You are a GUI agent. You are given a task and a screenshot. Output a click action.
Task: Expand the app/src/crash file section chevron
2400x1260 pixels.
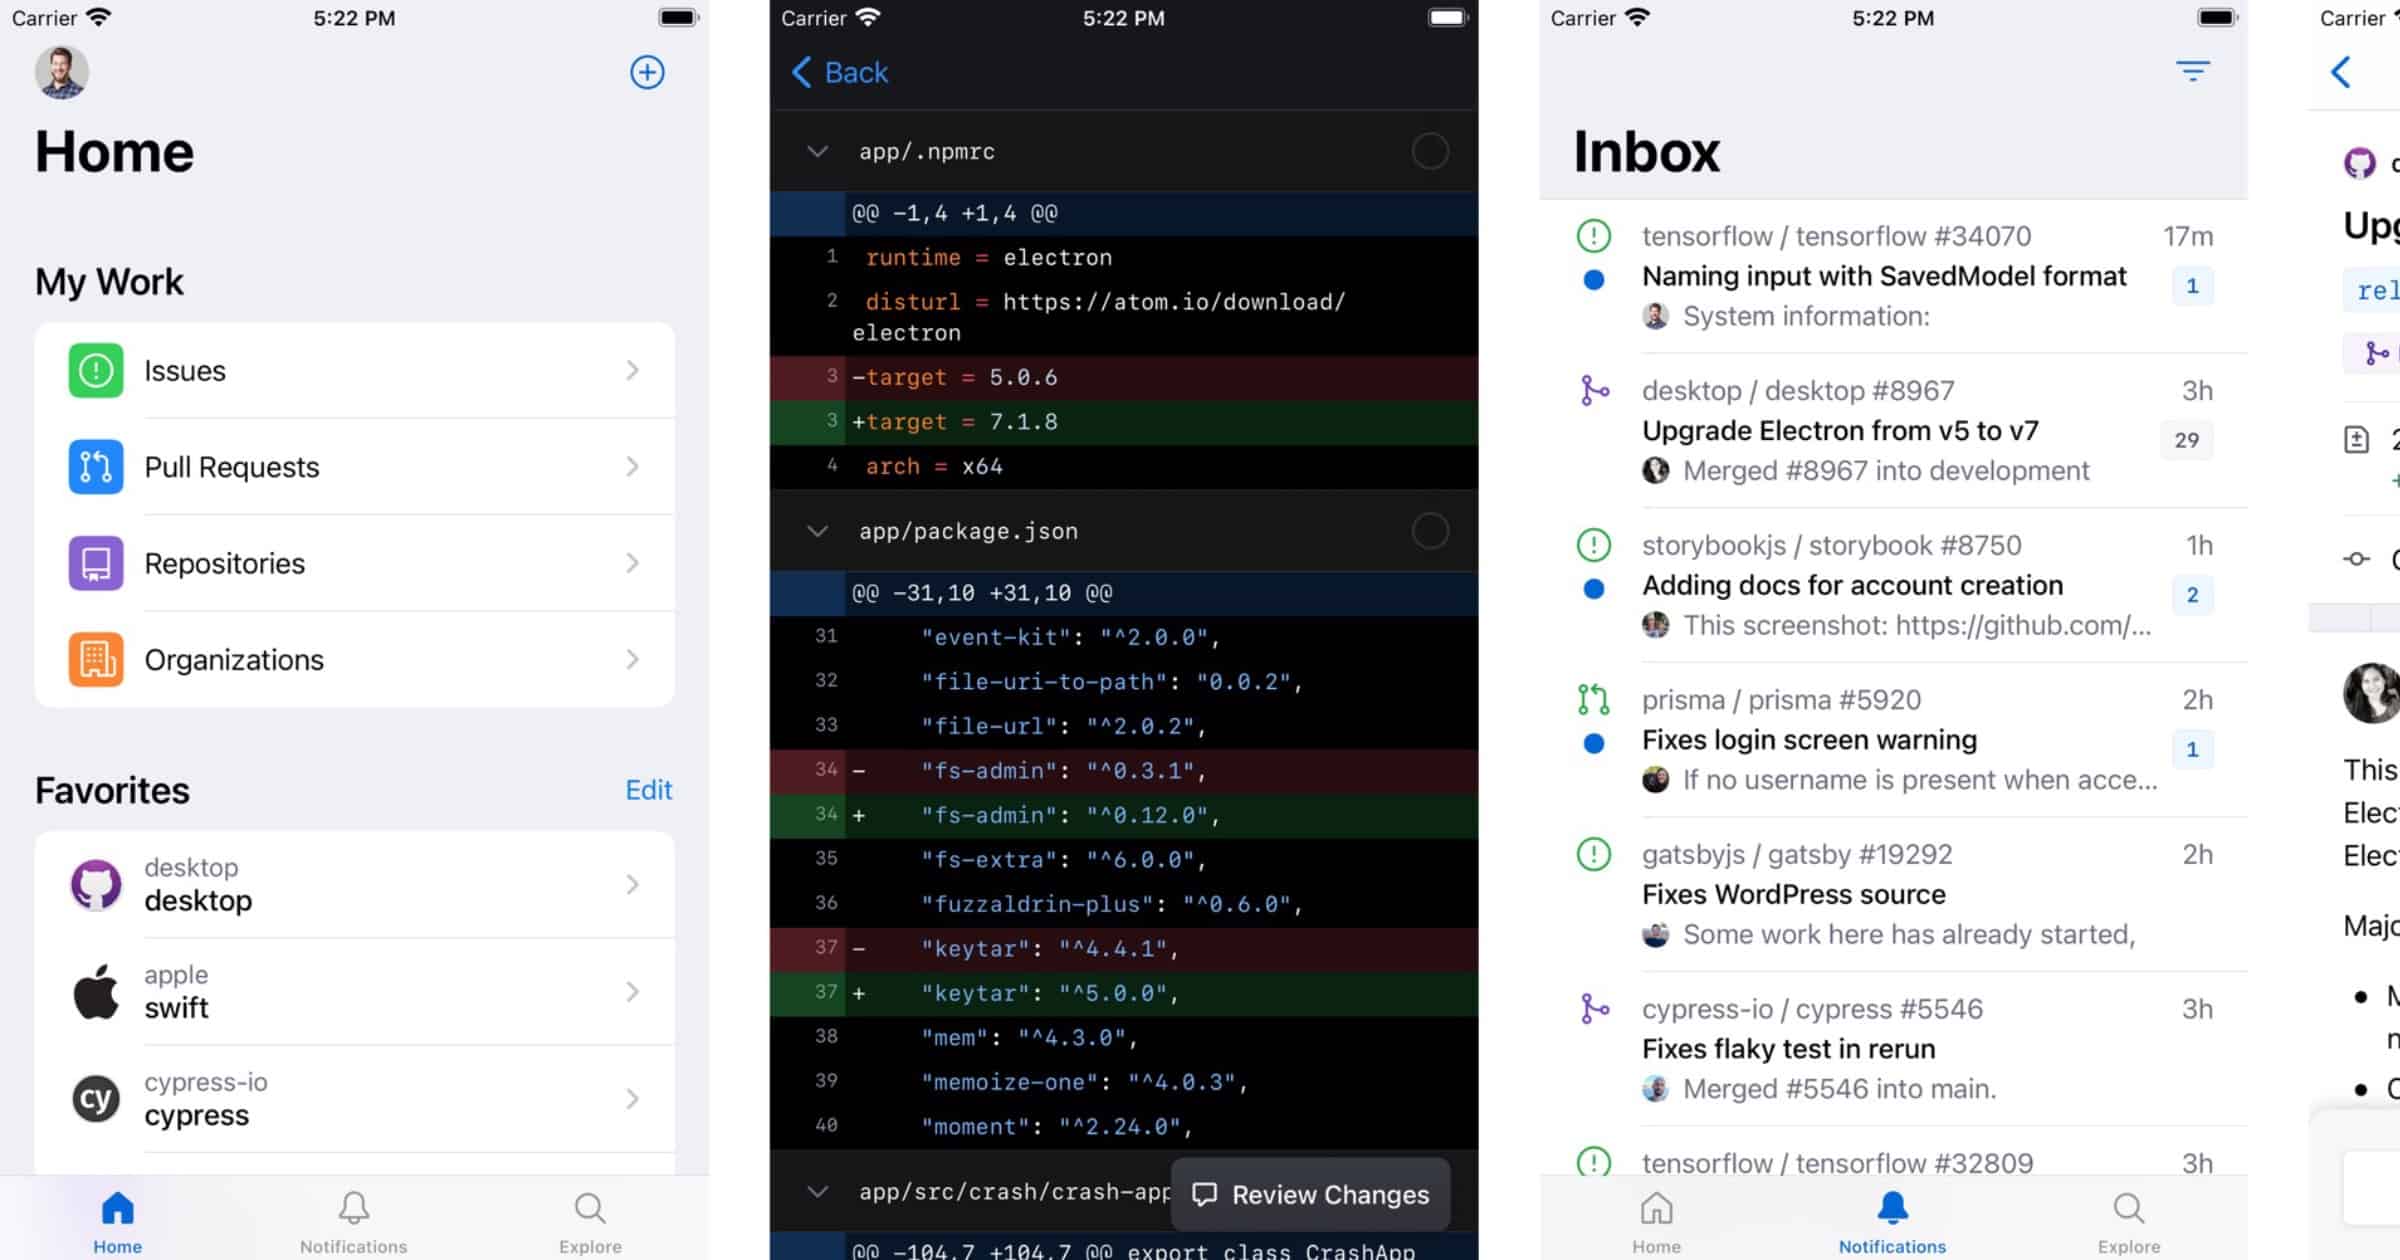[817, 1192]
